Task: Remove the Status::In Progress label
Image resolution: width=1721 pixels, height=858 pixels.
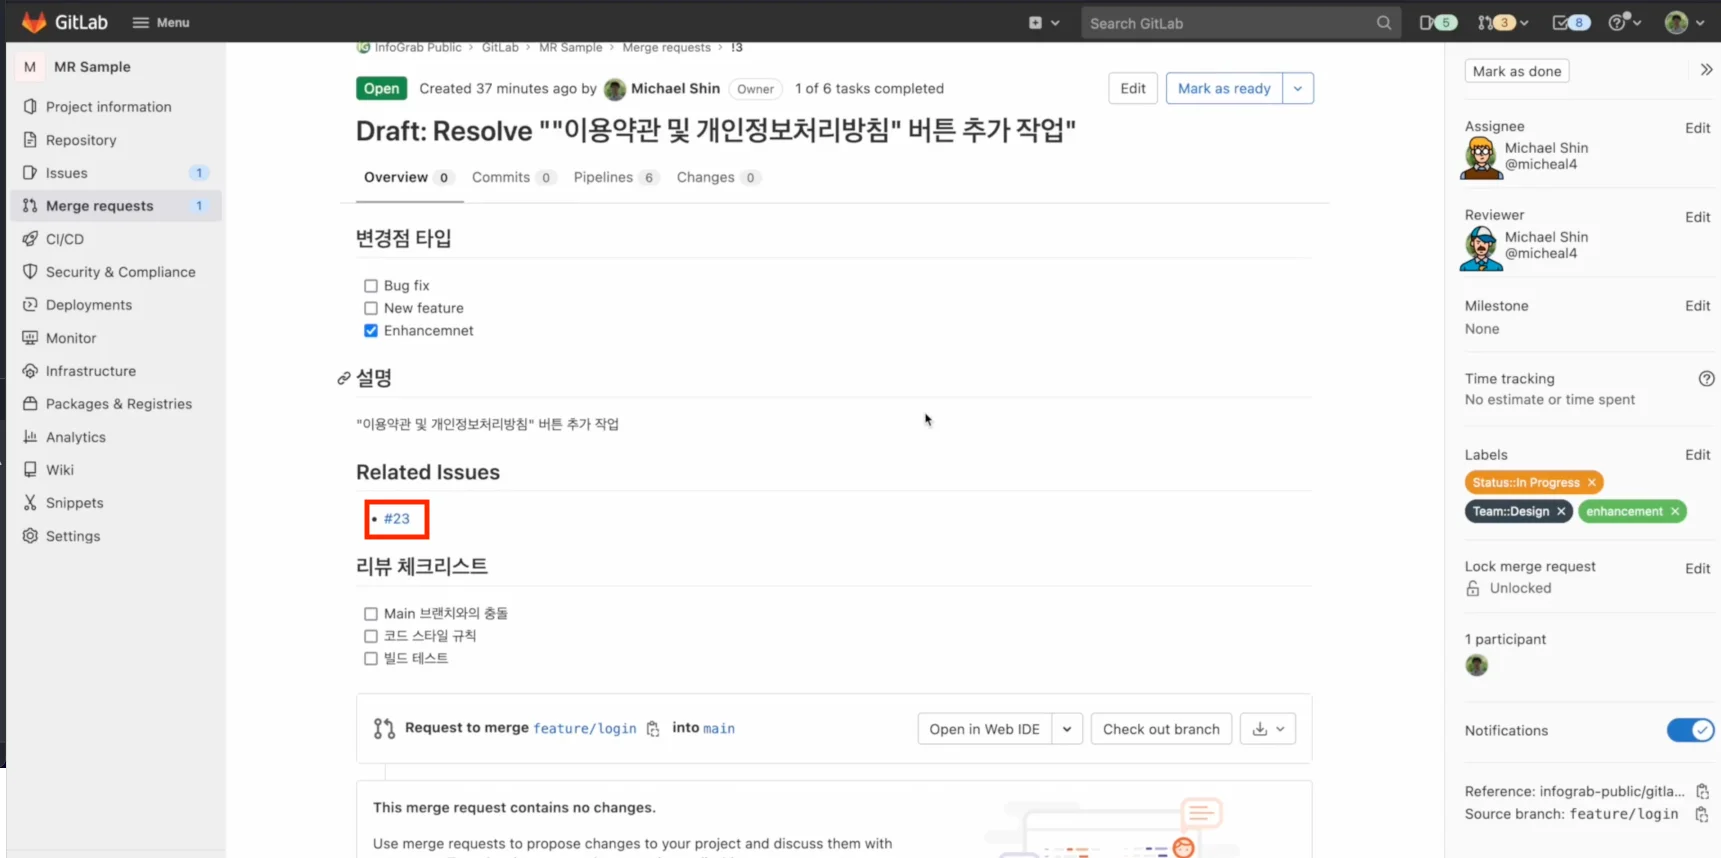Action: pos(1592,483)
